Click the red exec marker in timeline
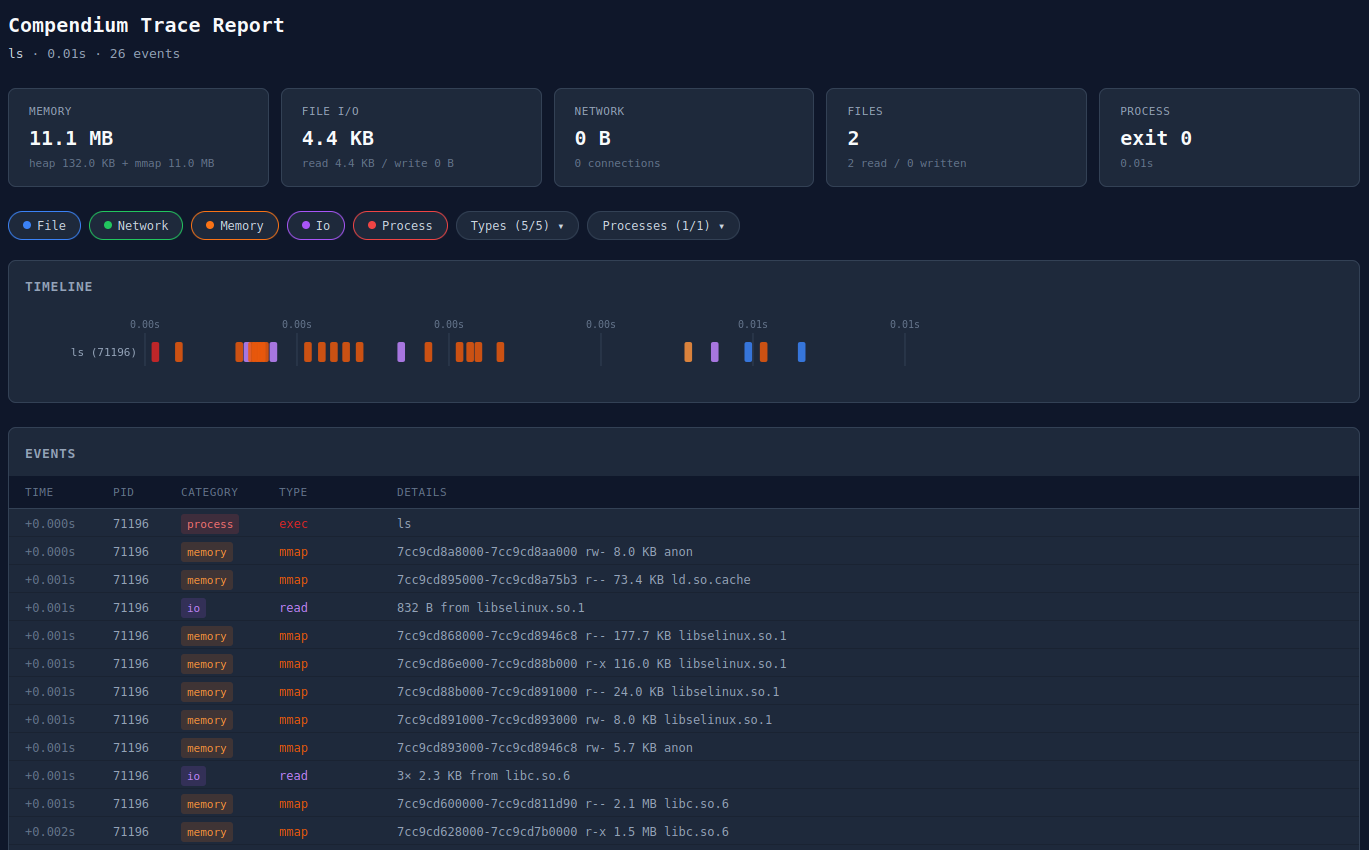This screenshot has width=1369, height=850. point(155,352)
